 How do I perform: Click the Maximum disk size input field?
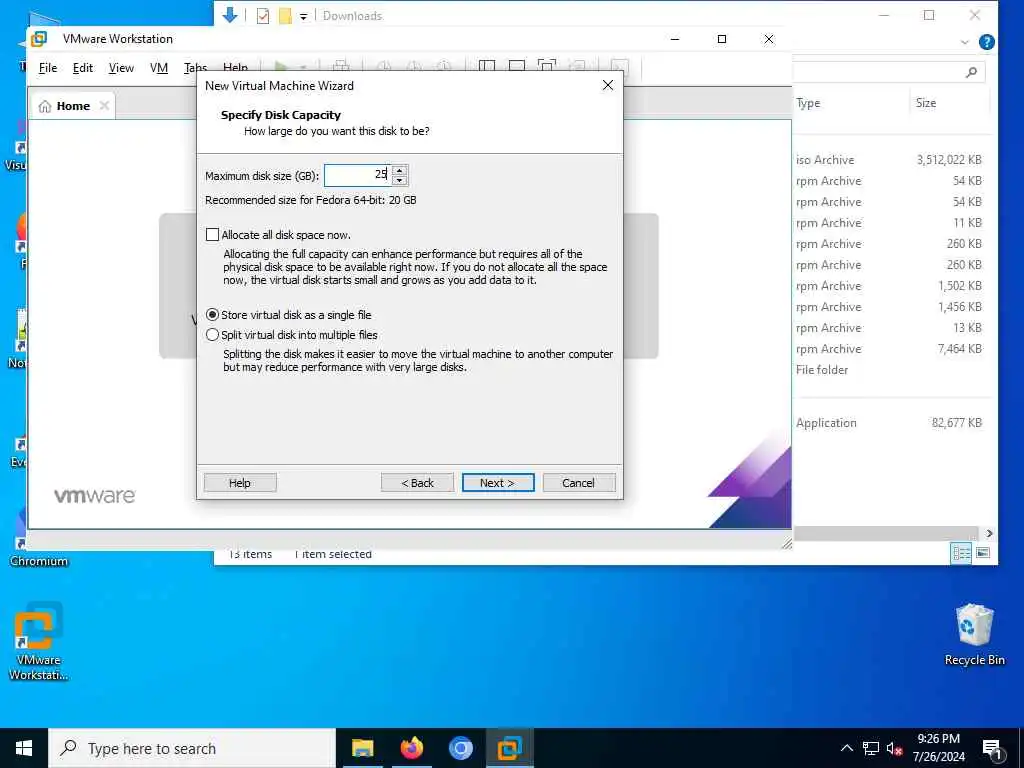point(357,174)
